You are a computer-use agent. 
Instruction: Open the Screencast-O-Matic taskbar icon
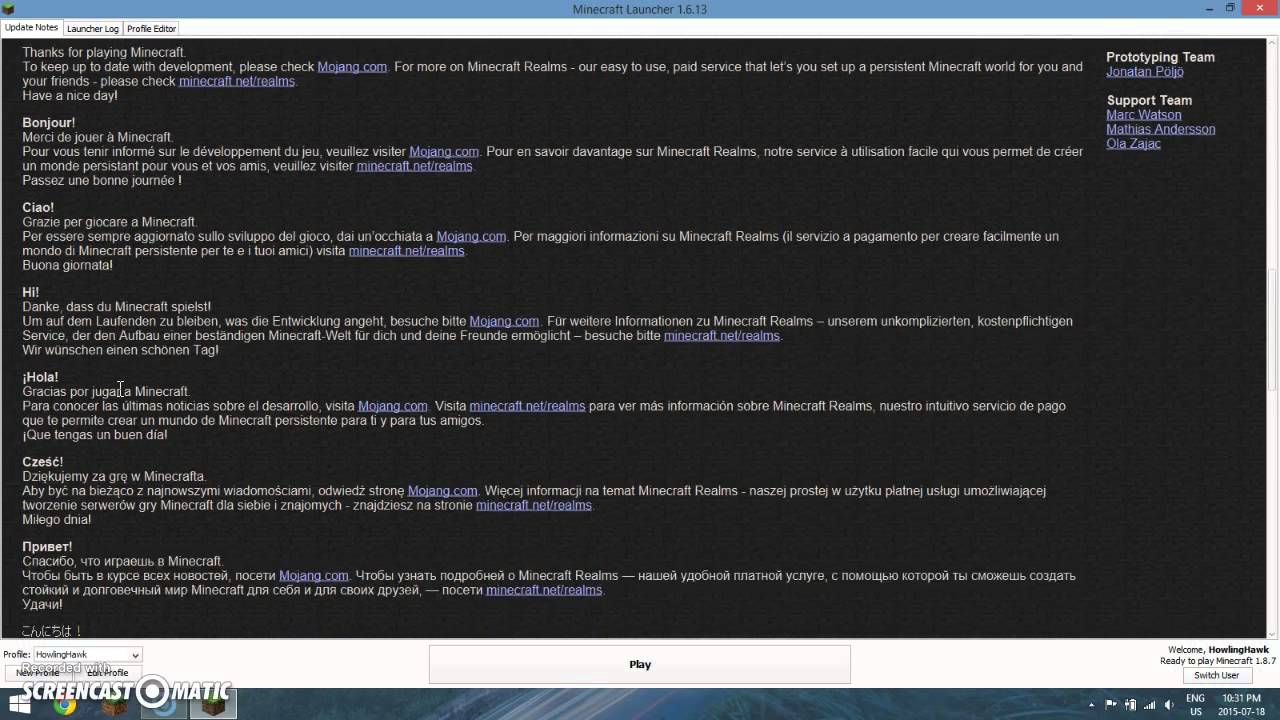click(165, 704)
